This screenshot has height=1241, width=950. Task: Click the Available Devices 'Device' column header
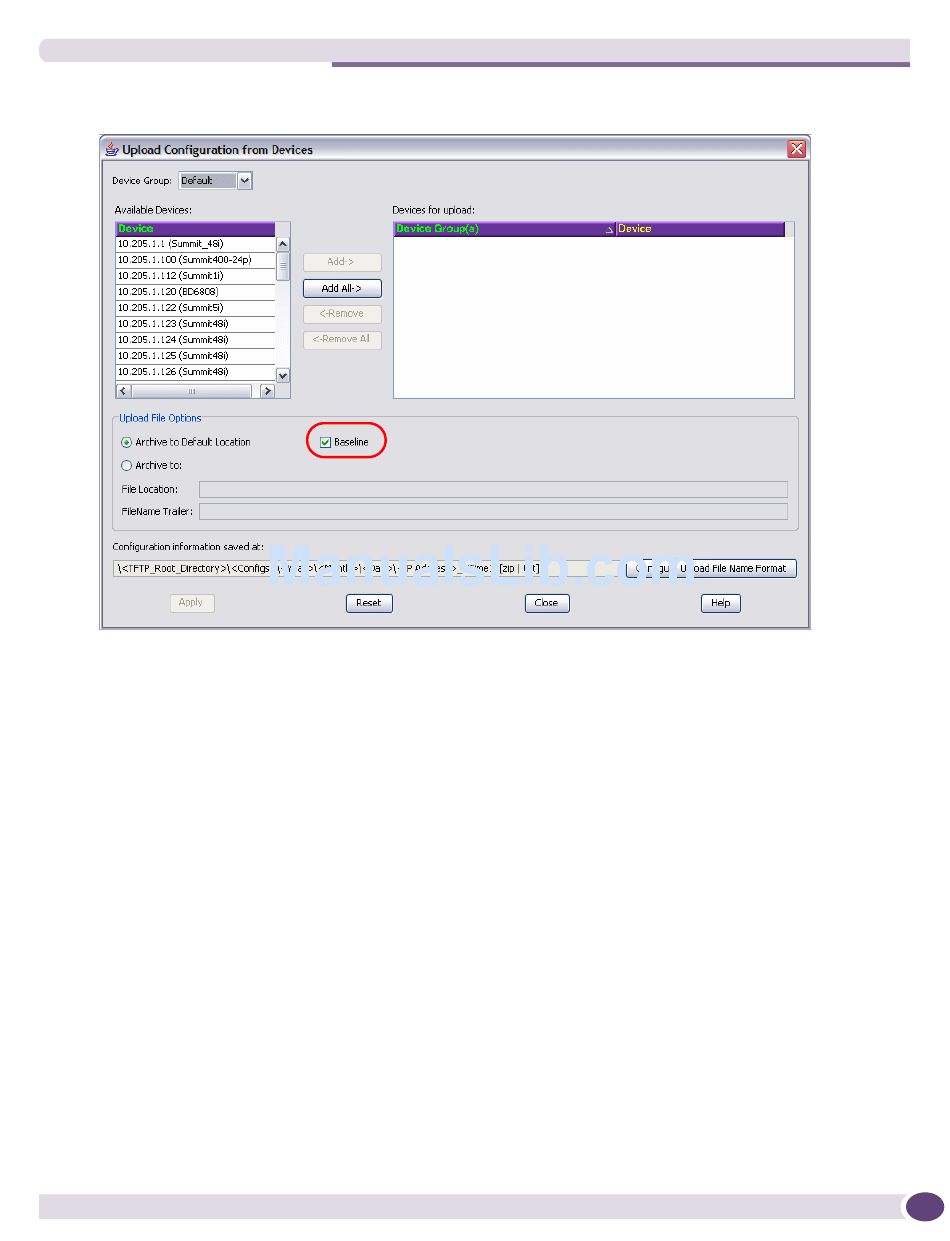(195, 229)
